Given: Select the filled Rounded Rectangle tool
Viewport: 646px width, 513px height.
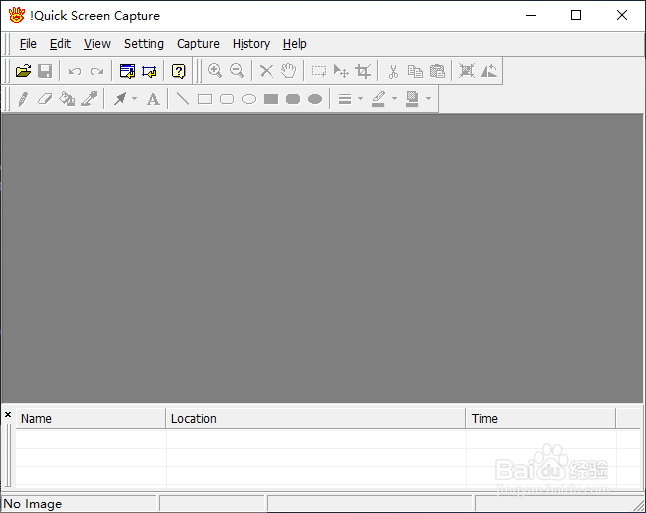Looking at the screenshot, I should (293, 99).
